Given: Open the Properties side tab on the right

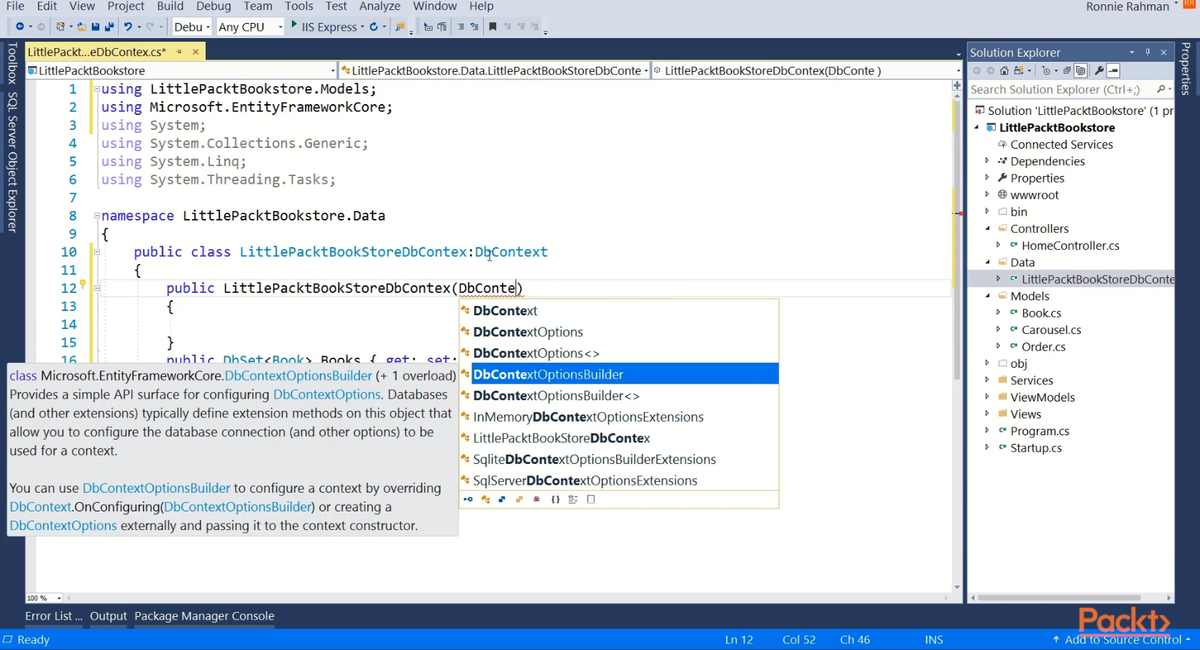Looking at the screenshot, I should (x=1187, y=71).
